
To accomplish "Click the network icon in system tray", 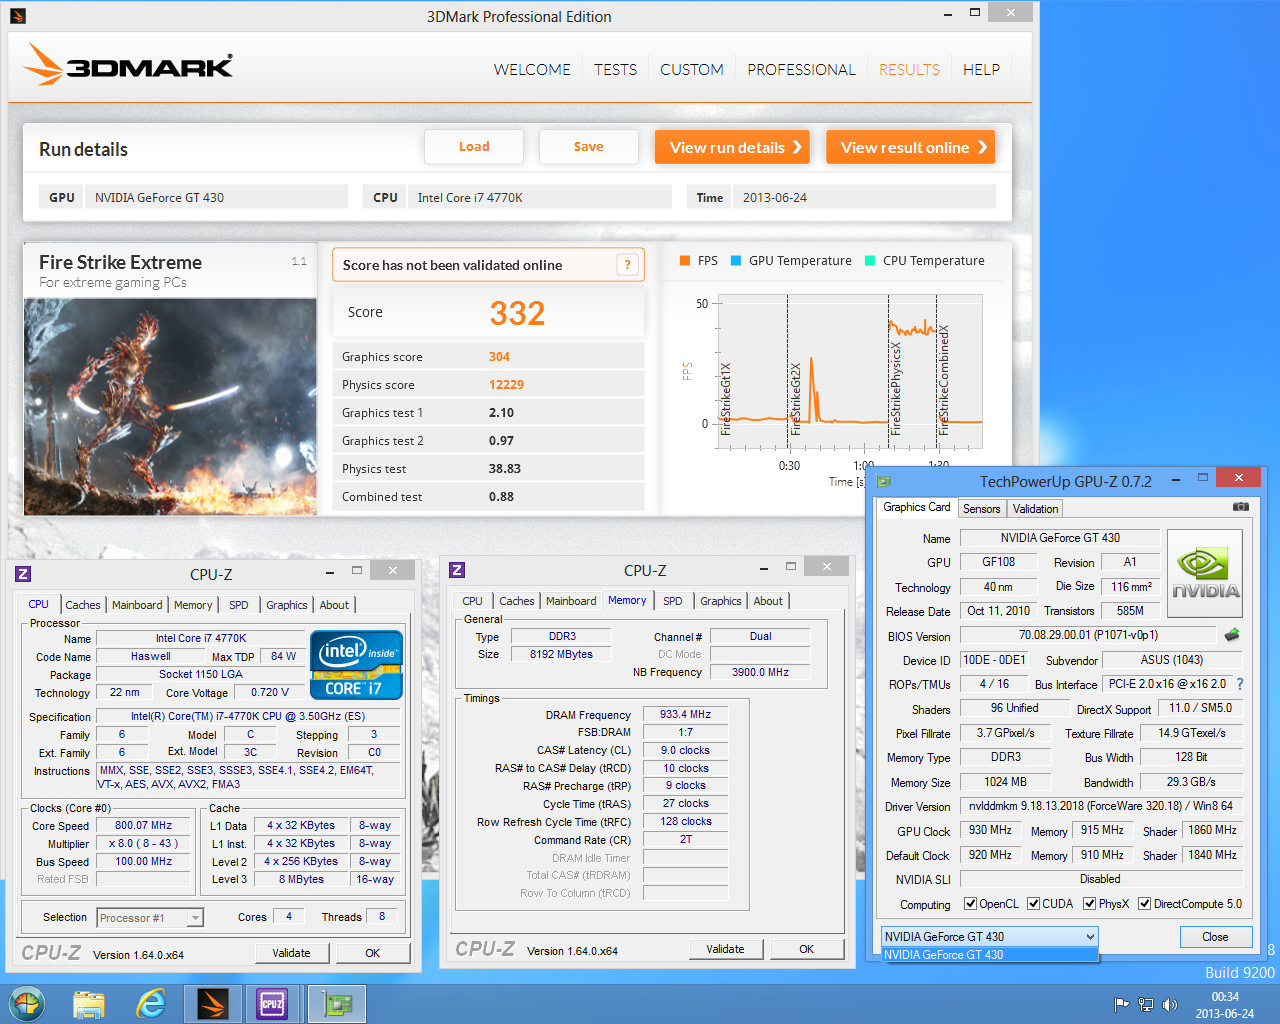I will tap(1146, 1004).
